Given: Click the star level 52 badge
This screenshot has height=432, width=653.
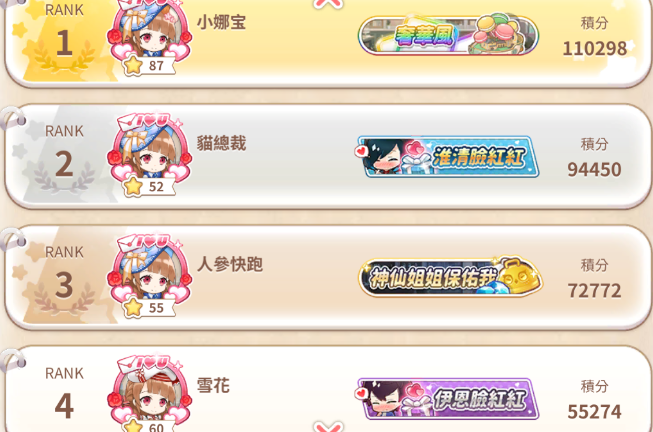Looking at the screenshot, I should click(x=149, y=187).
